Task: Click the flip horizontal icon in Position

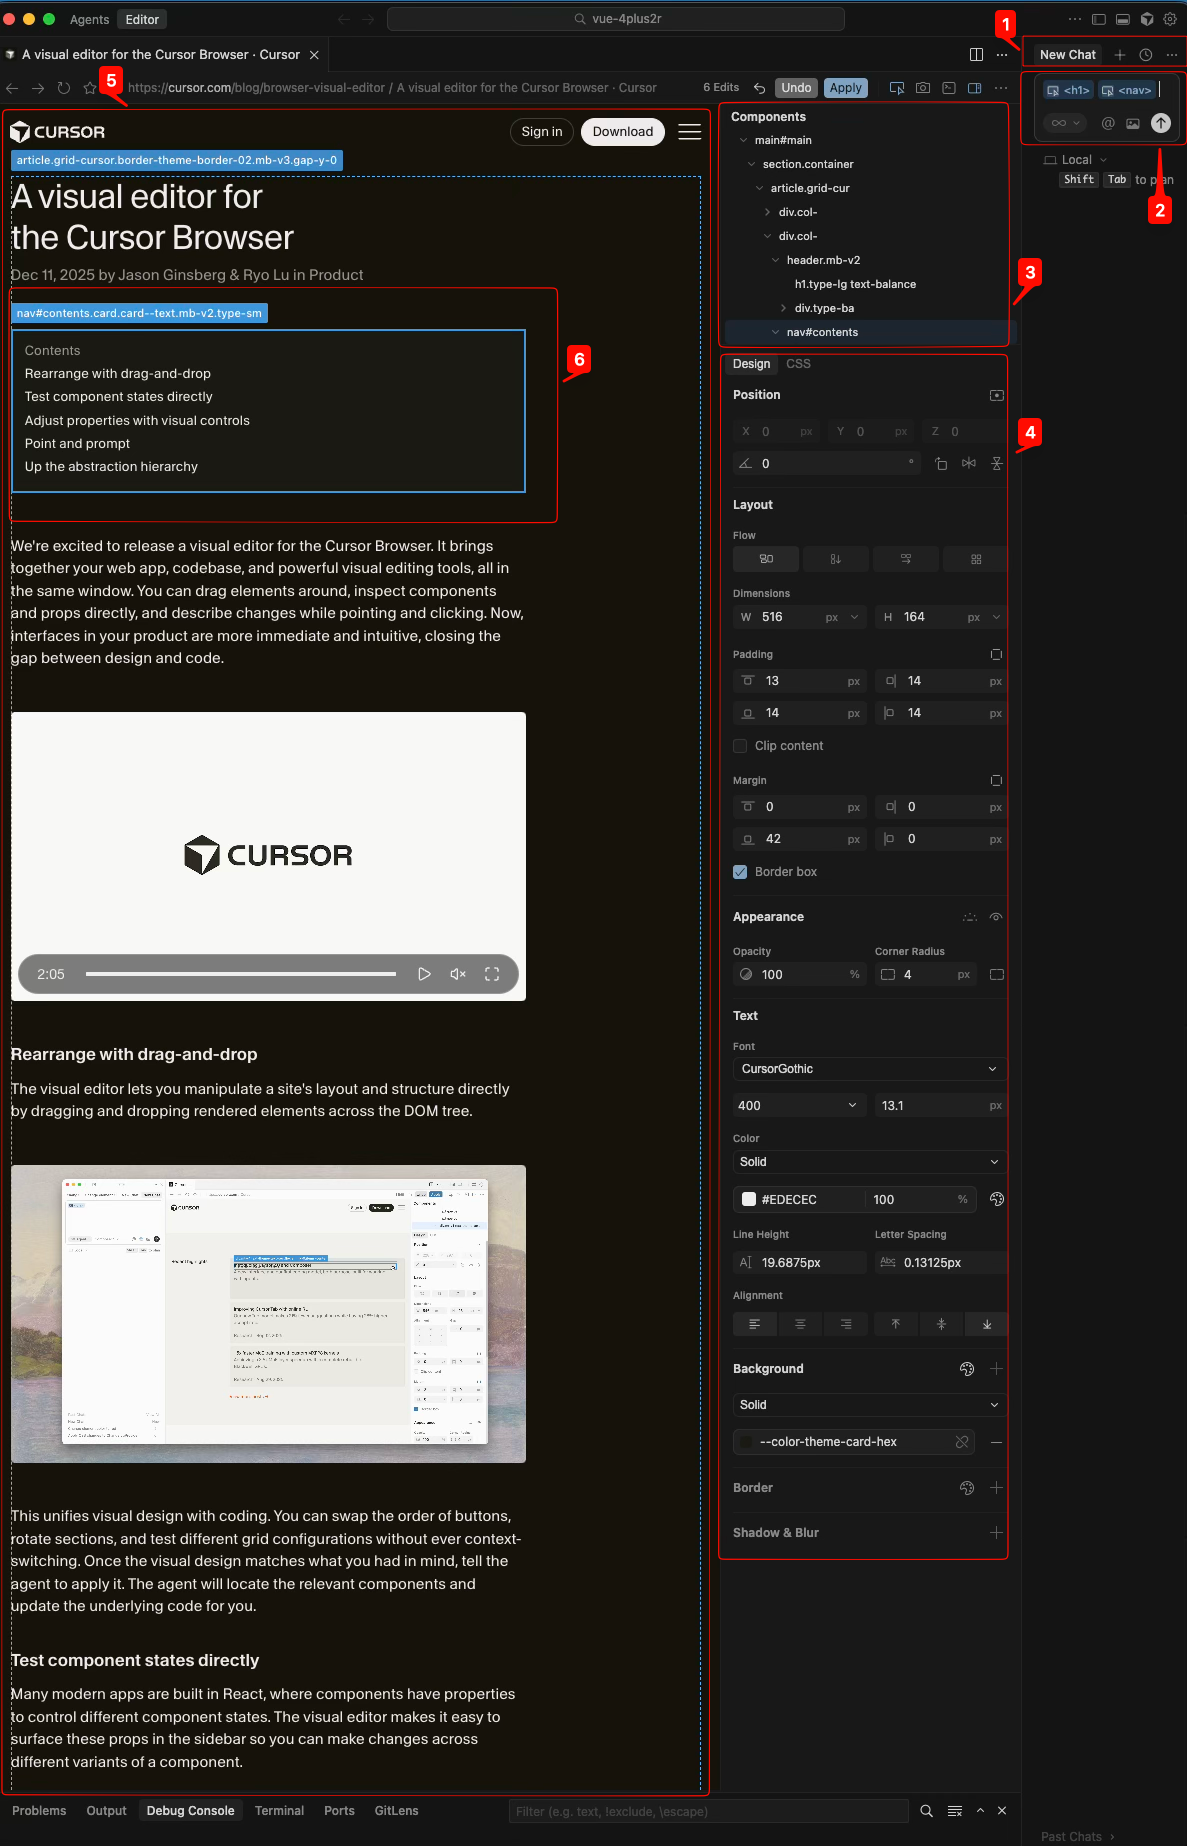Action: point(968,463)
